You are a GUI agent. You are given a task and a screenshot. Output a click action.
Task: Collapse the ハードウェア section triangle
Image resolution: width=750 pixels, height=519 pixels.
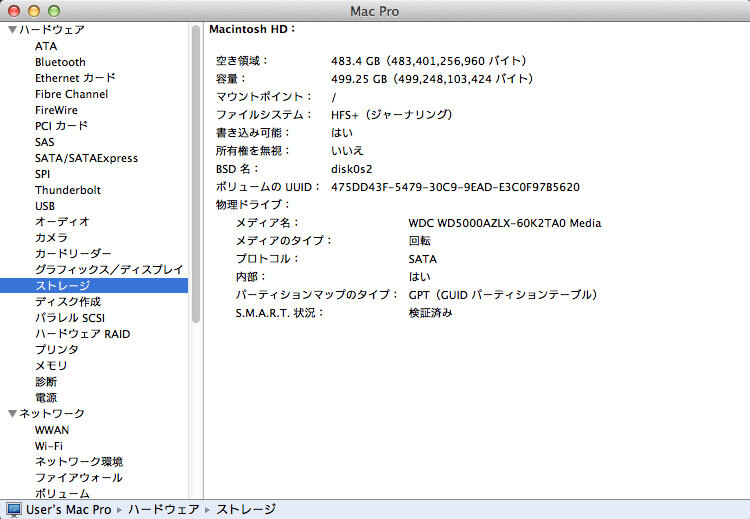12,30
